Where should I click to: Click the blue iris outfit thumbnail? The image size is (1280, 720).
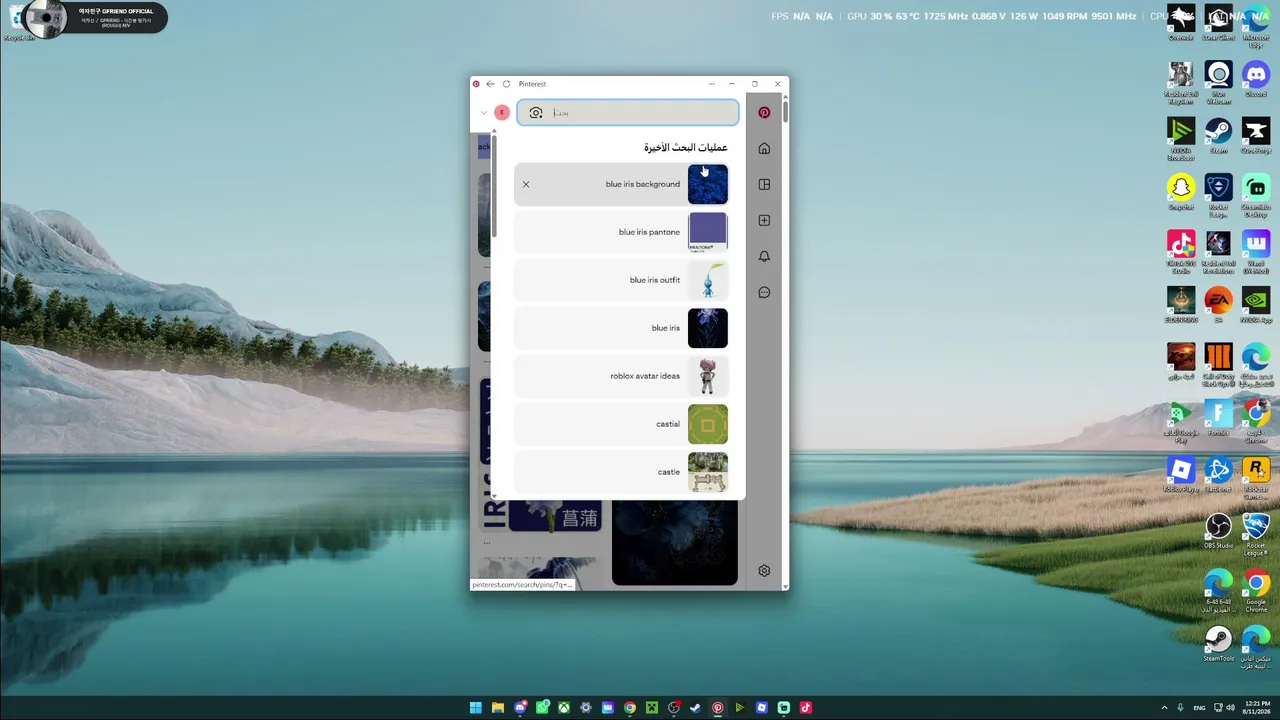[708, 280]
